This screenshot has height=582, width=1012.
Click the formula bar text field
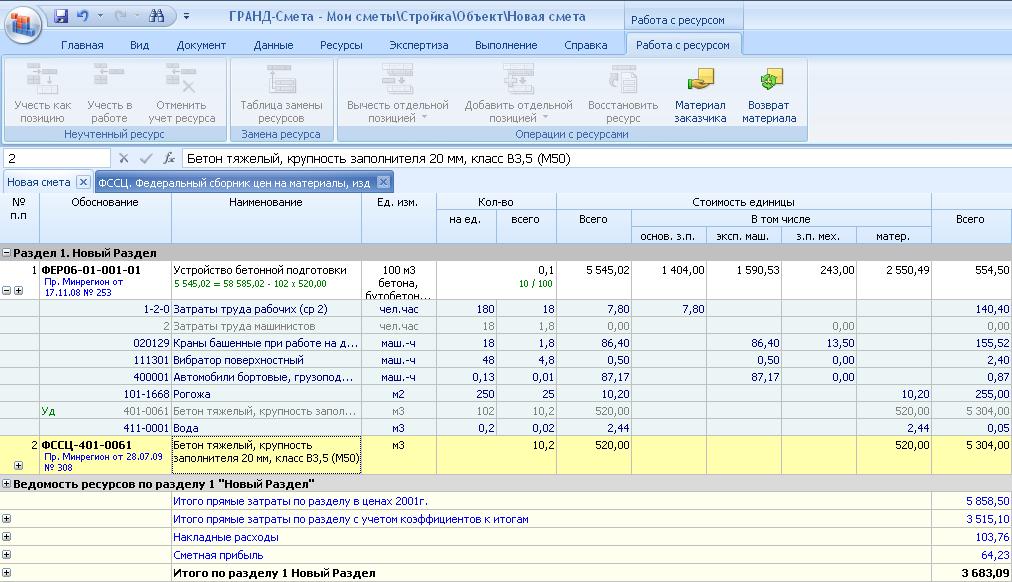590,158
